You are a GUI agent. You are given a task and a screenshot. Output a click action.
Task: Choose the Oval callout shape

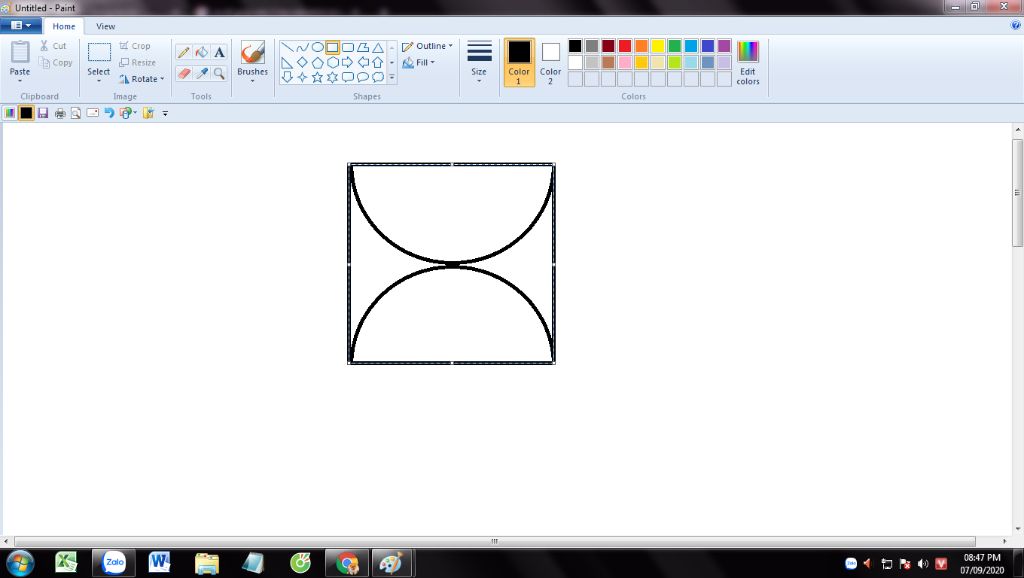point(362,77)
